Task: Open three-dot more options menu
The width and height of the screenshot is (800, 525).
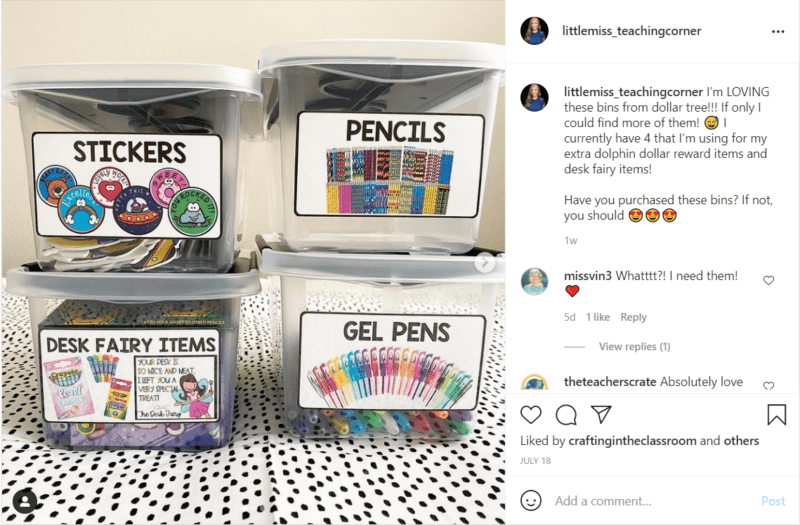Action: [x=778, y=32]
